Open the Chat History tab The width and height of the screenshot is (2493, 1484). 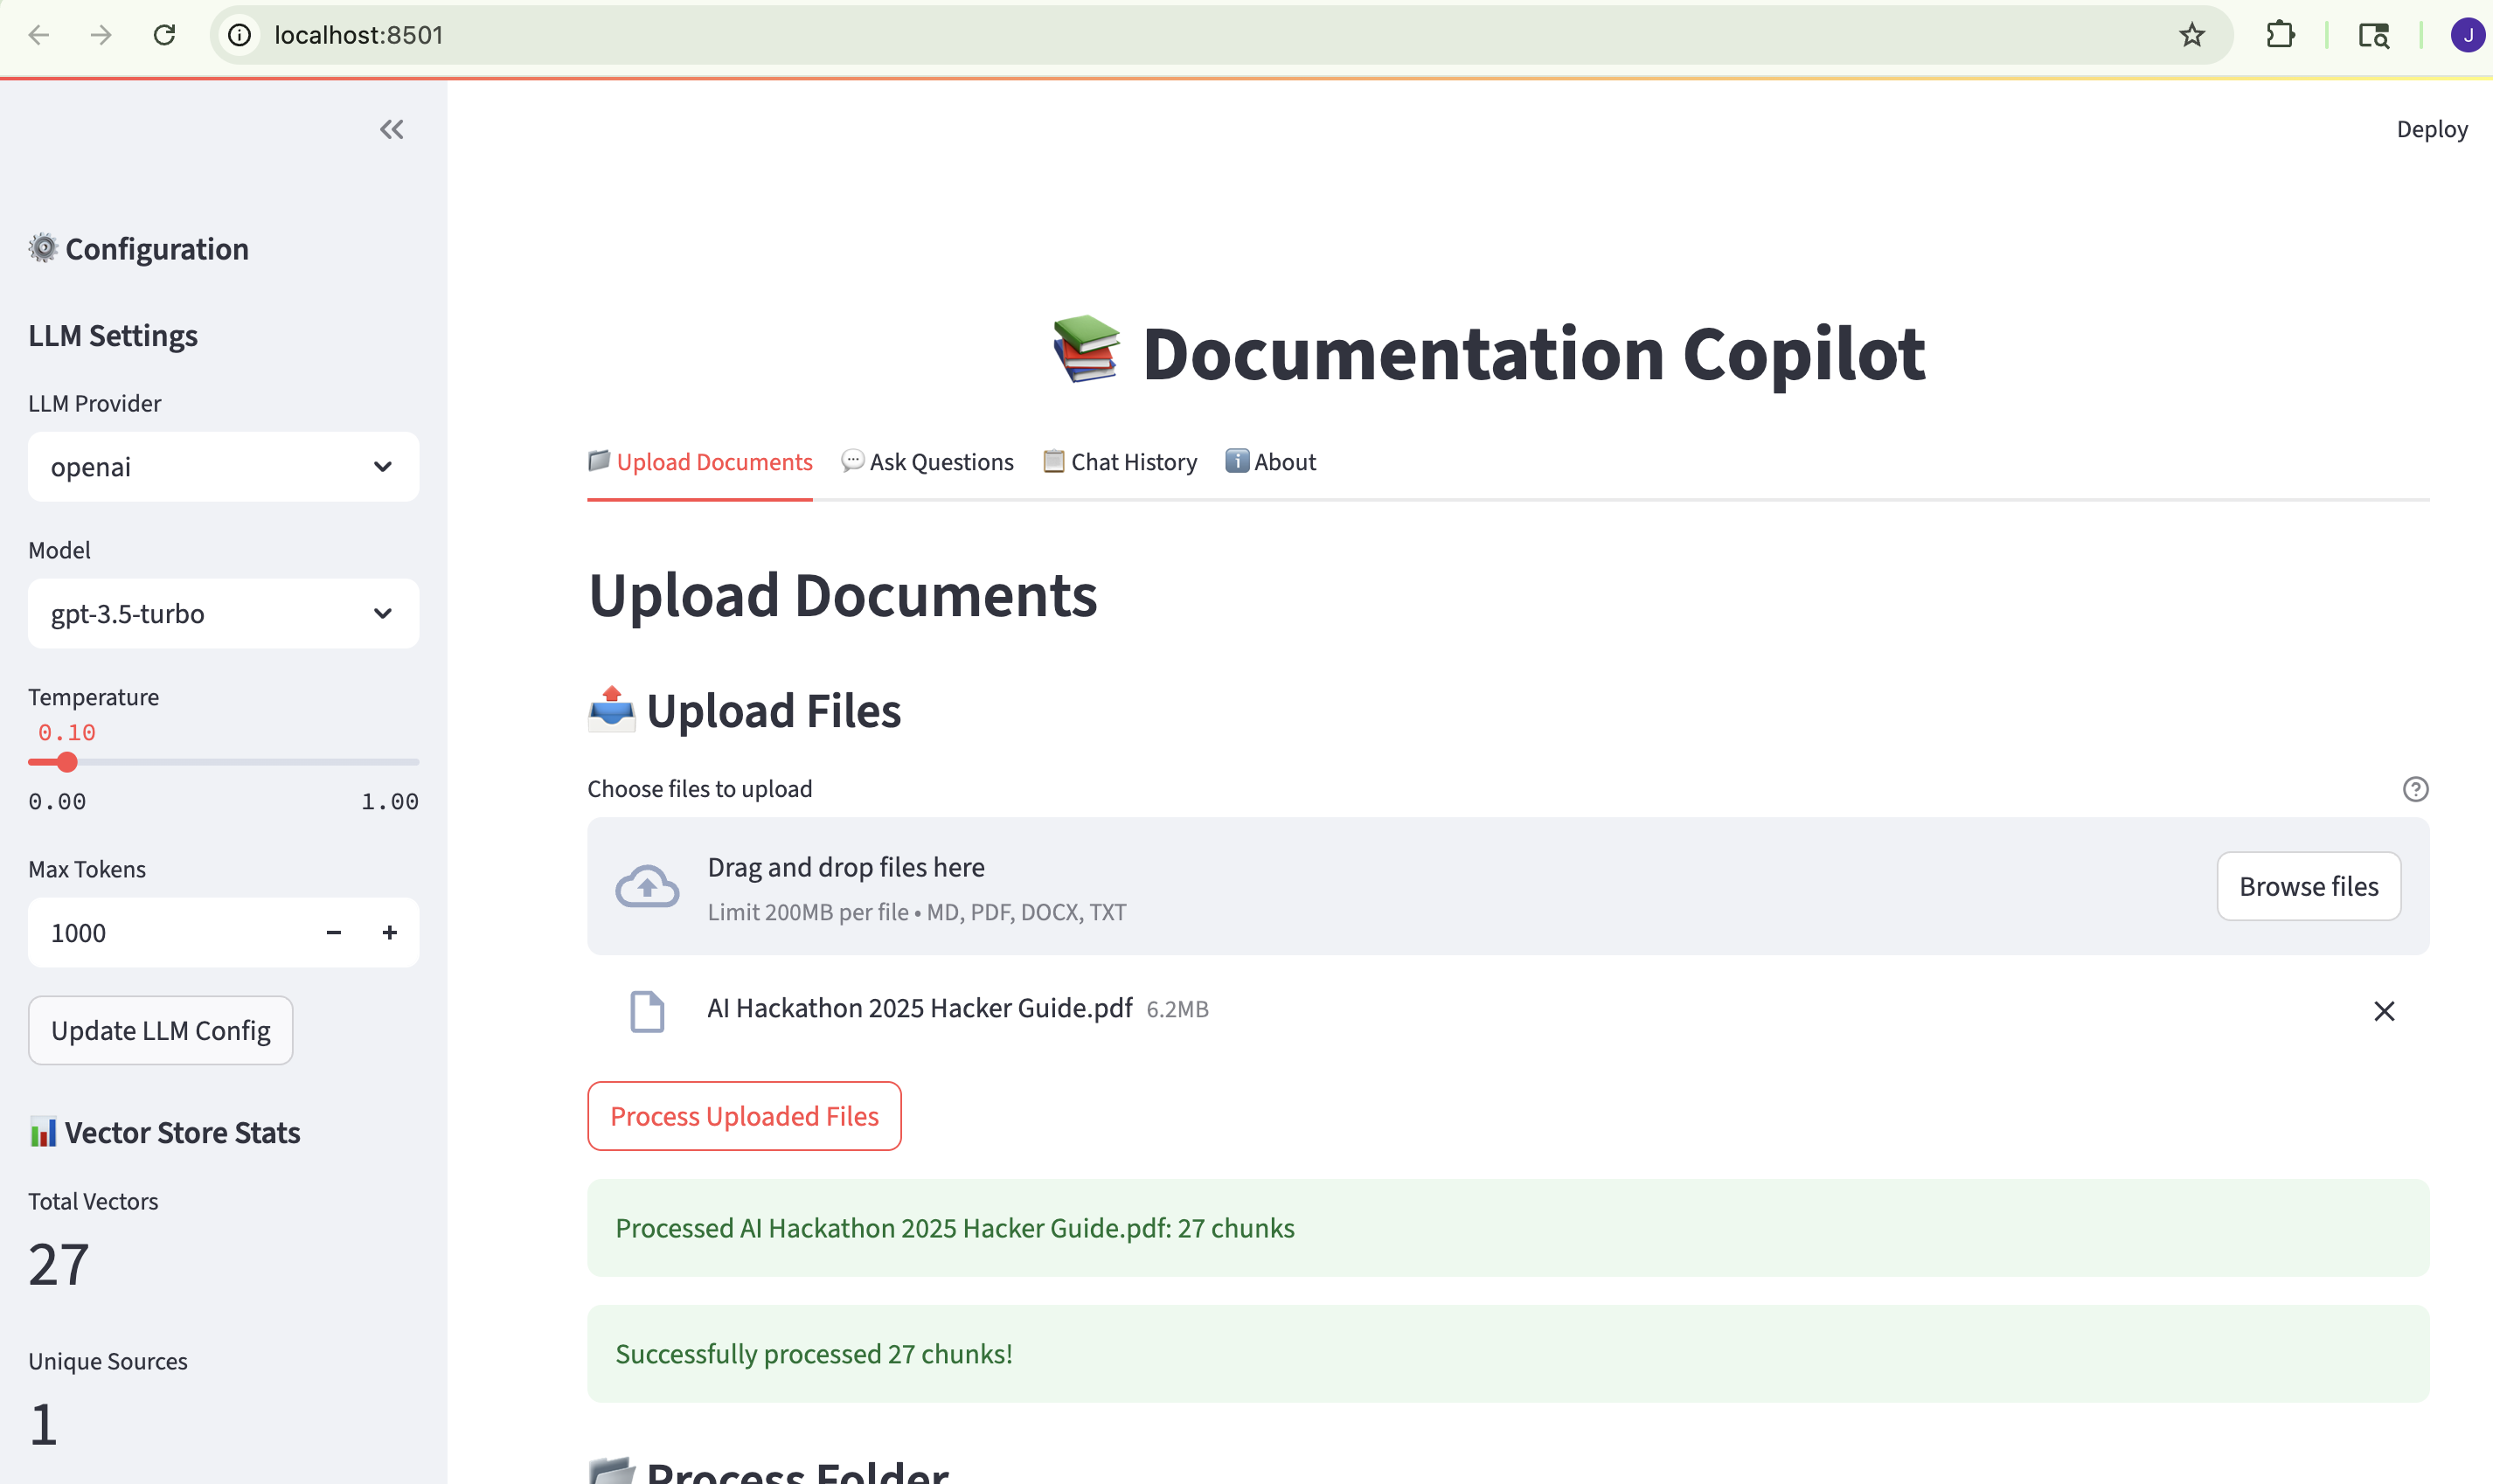tap(1120, 462)
